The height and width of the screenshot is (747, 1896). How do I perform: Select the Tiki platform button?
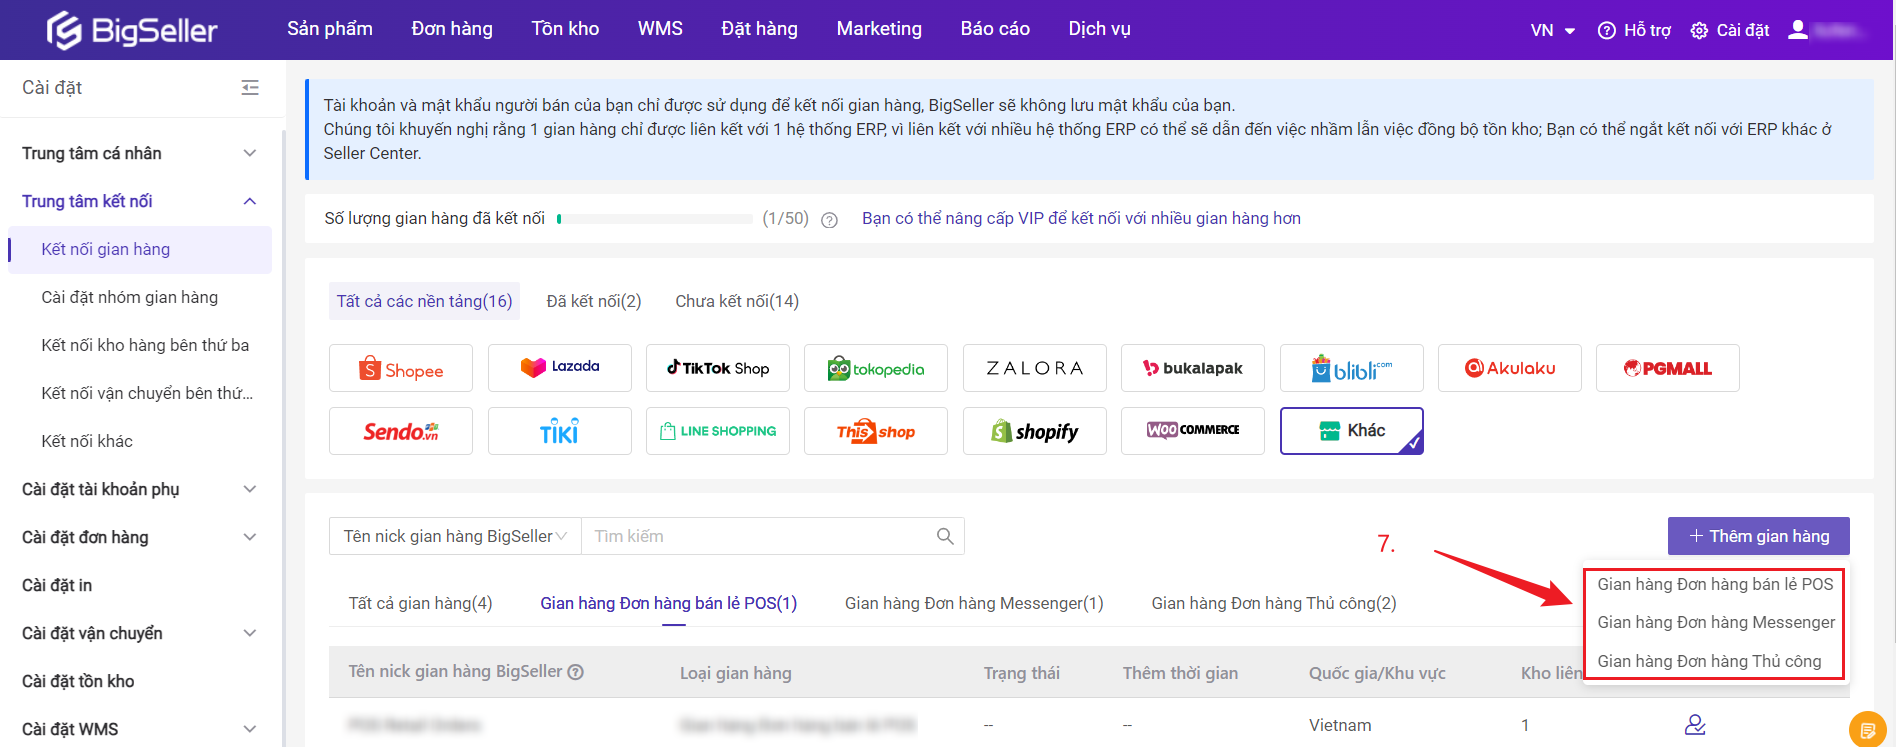pyautogui.click(x=560, y=431)
